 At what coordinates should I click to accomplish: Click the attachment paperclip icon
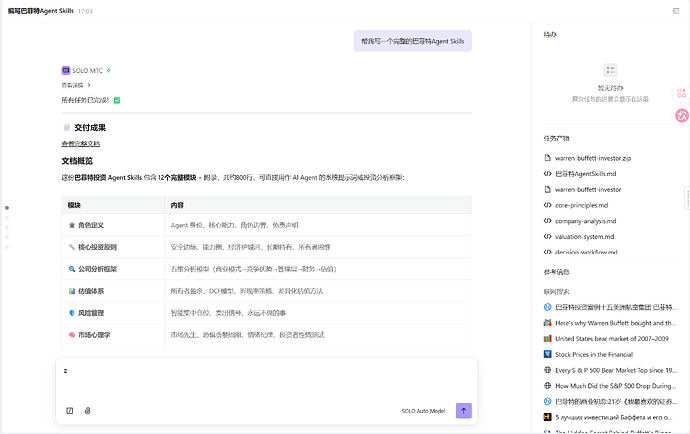(88, 411)
